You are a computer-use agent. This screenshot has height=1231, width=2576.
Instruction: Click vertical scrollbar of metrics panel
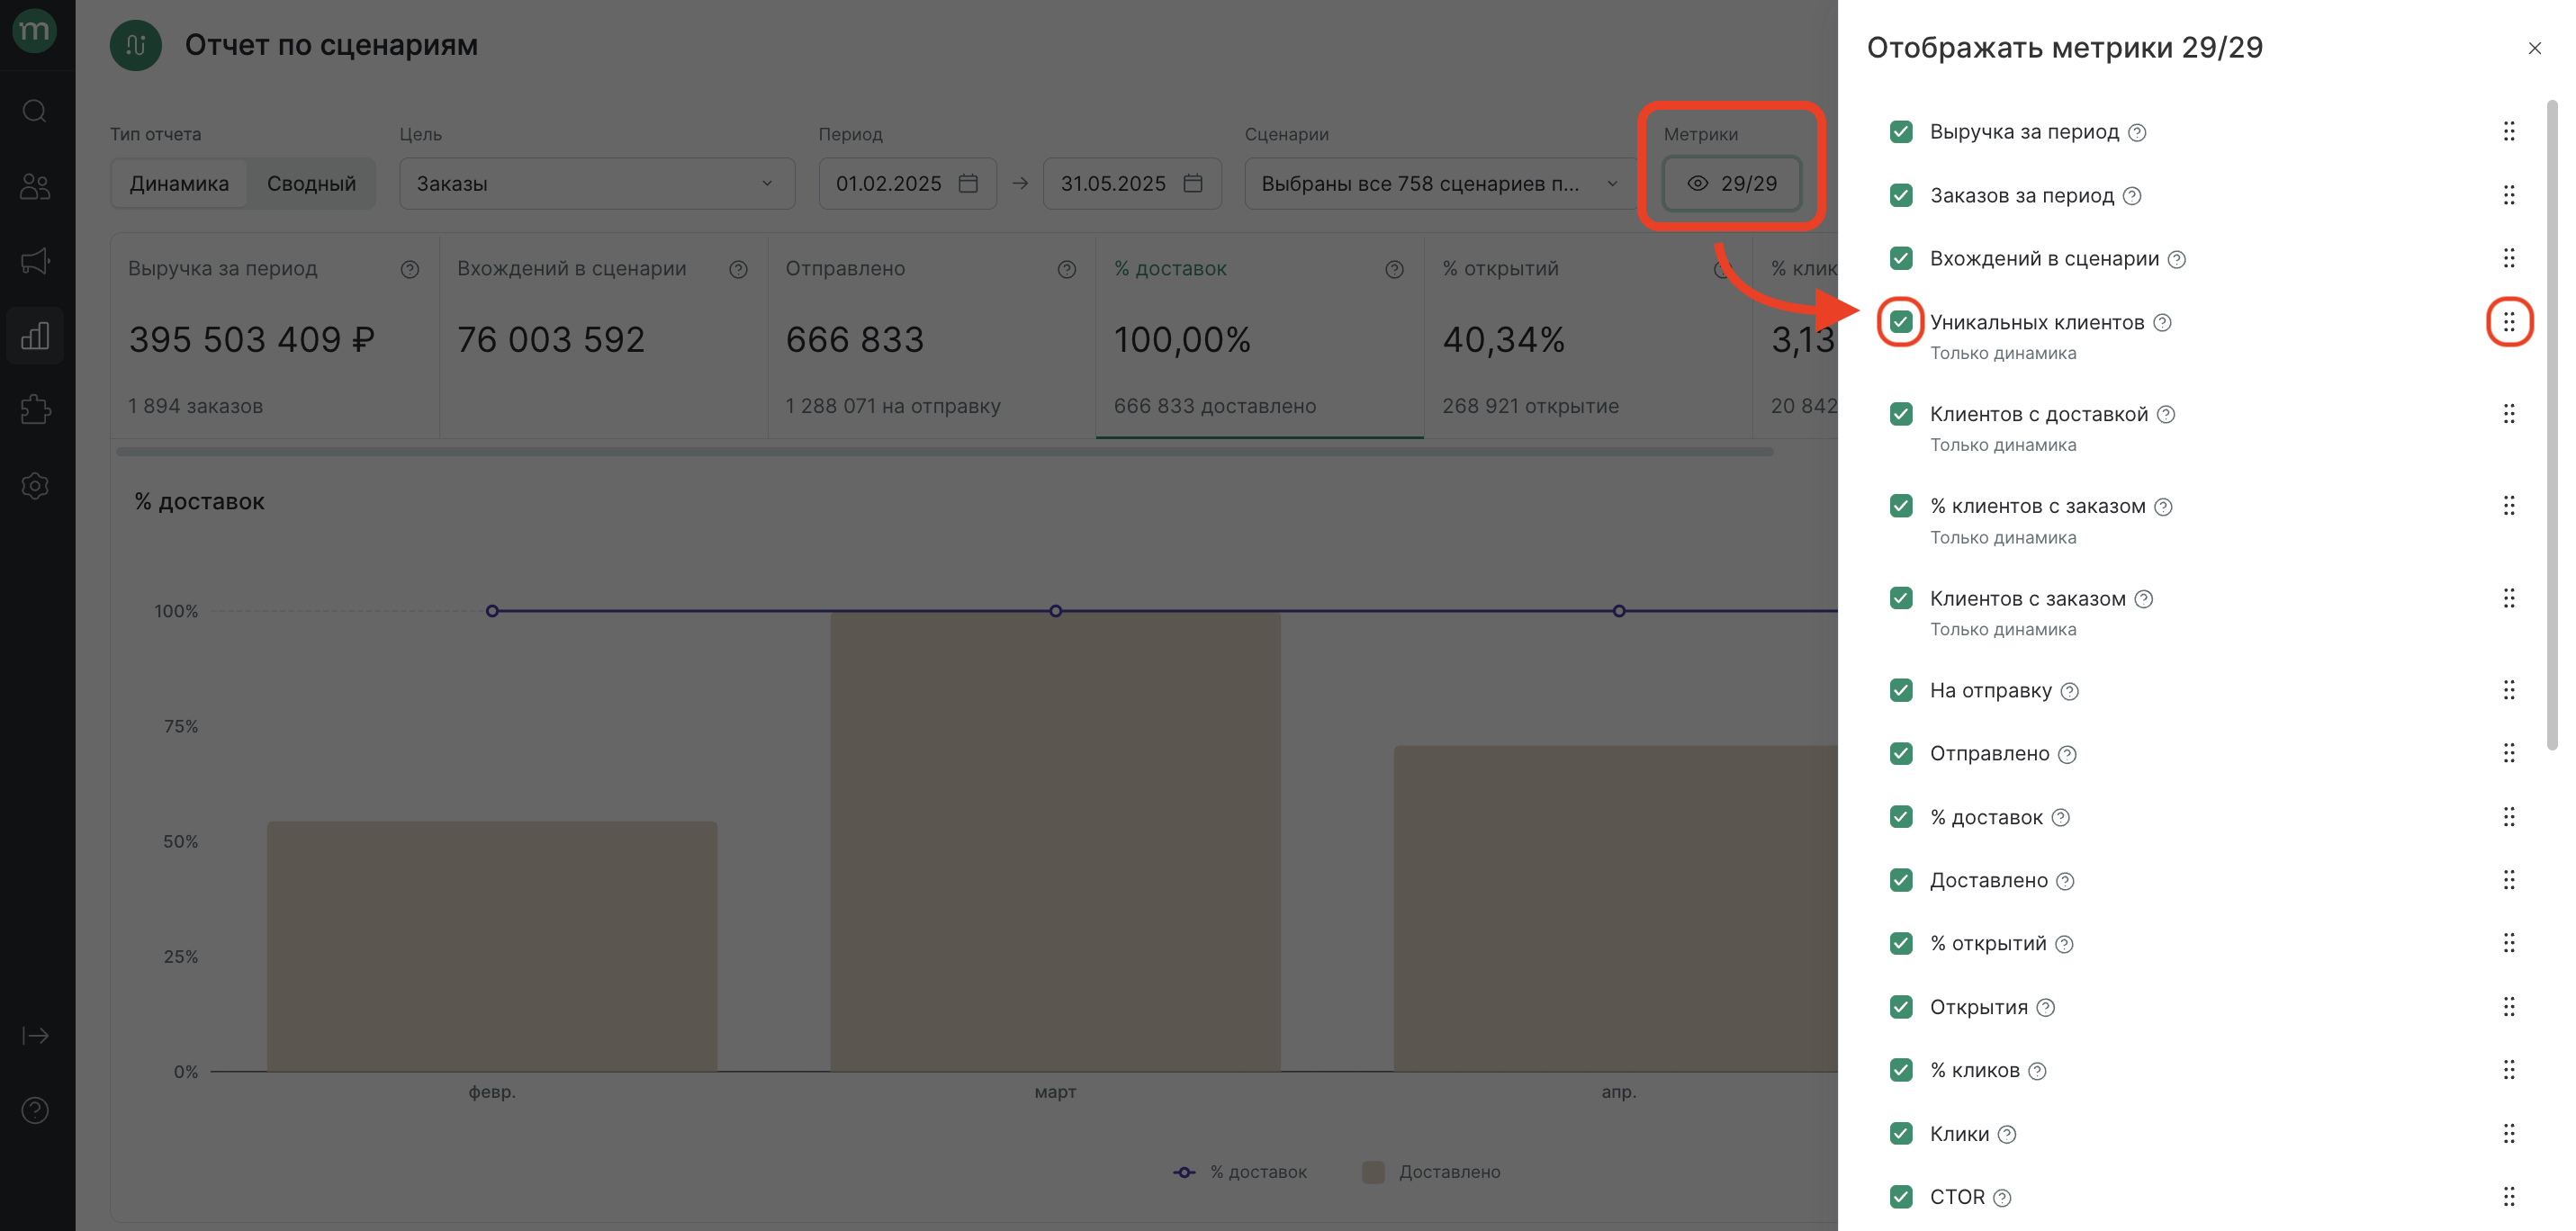tap(2552, 425)
